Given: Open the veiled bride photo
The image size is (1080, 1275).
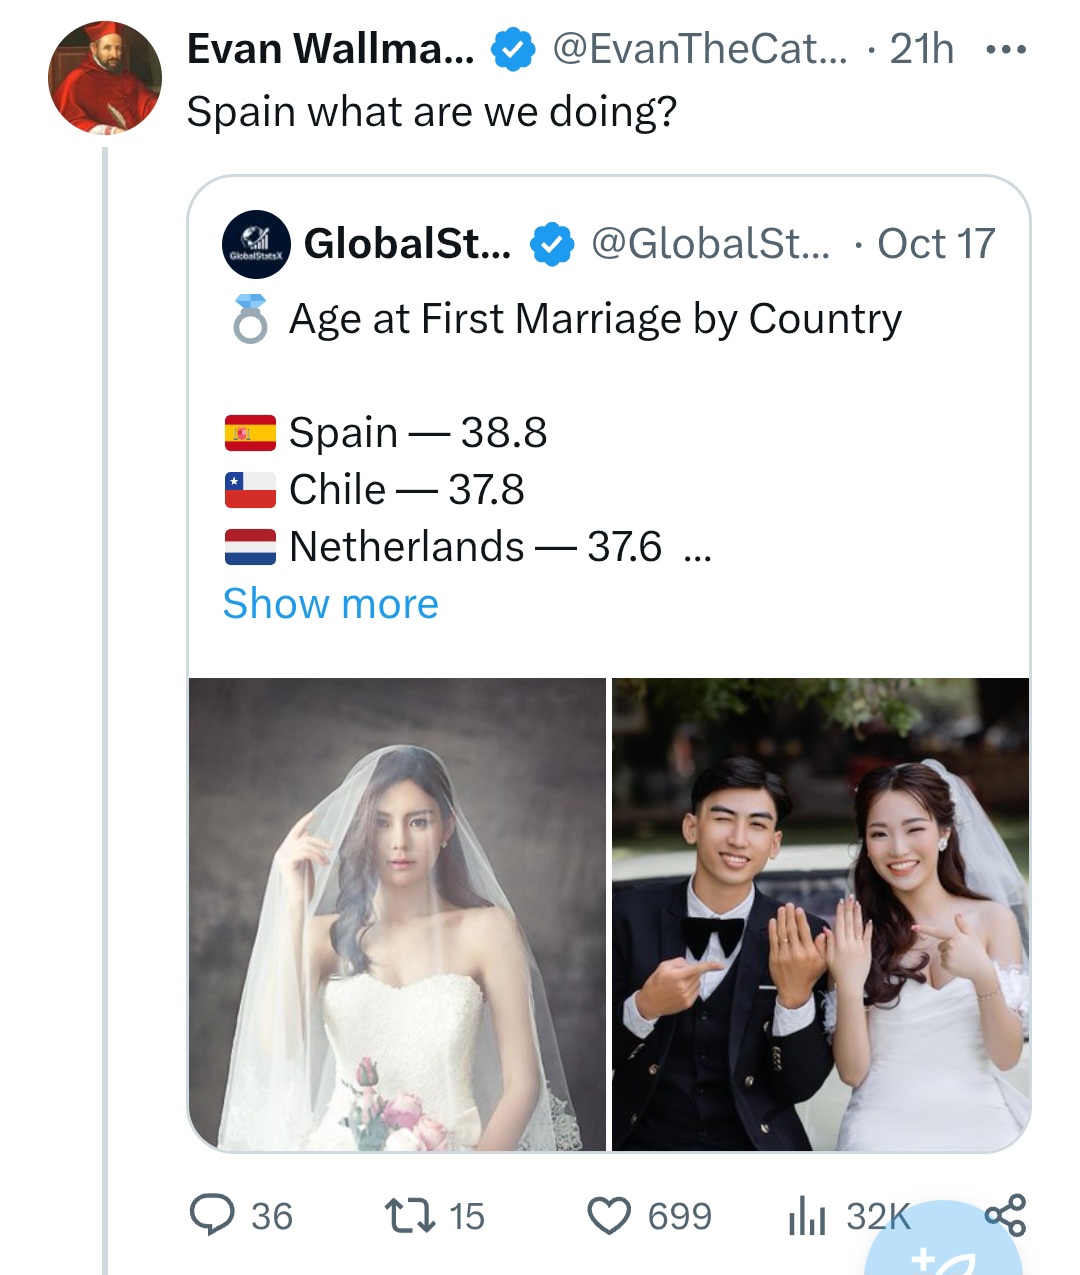Looking at the screenshot, I should click(397, 914).
